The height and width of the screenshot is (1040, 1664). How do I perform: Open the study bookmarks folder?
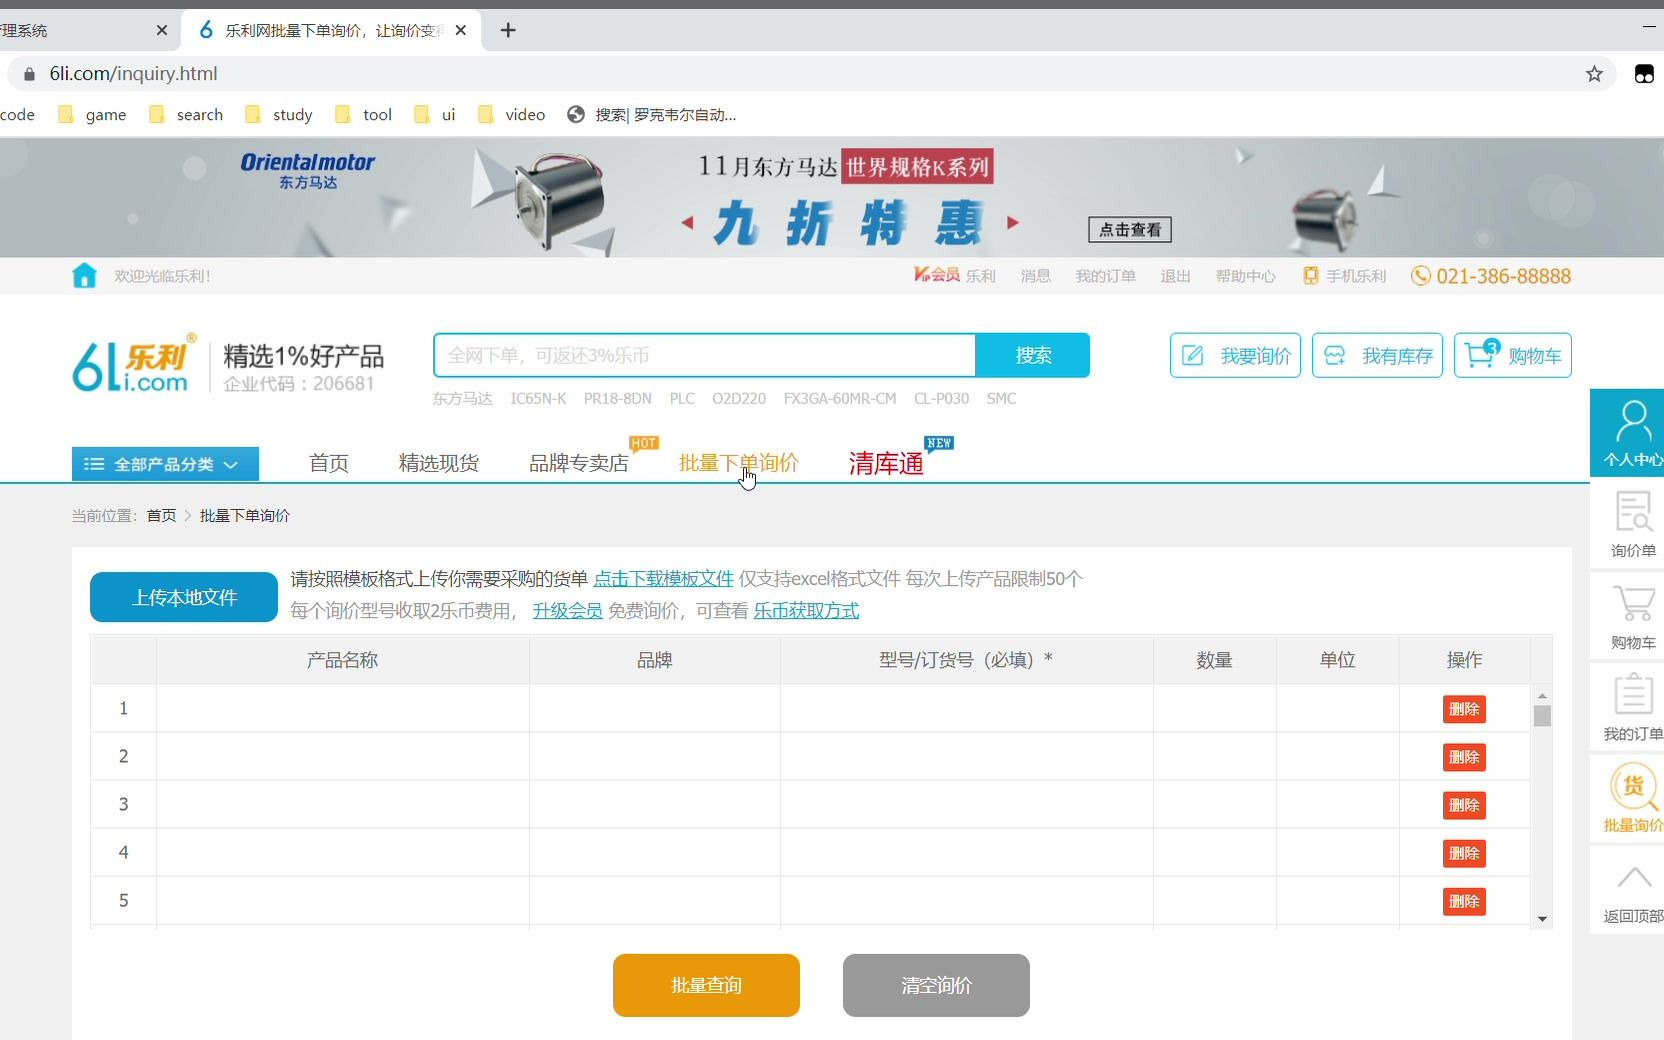pos(279,115)
